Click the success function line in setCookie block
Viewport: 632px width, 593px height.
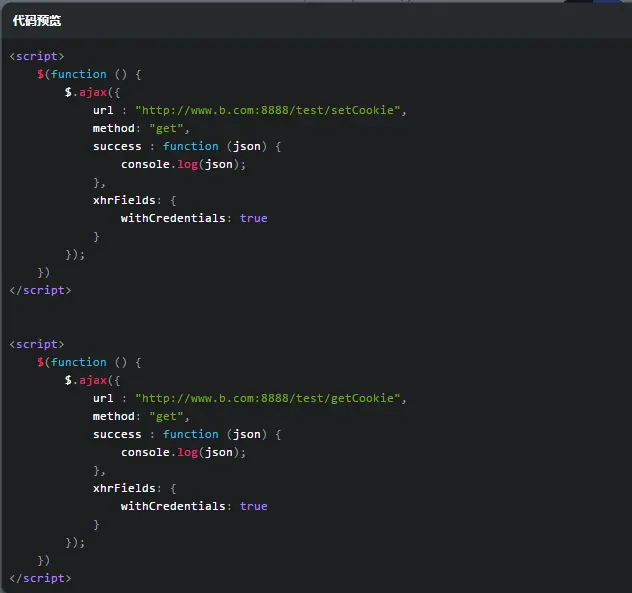pos(187,146)
